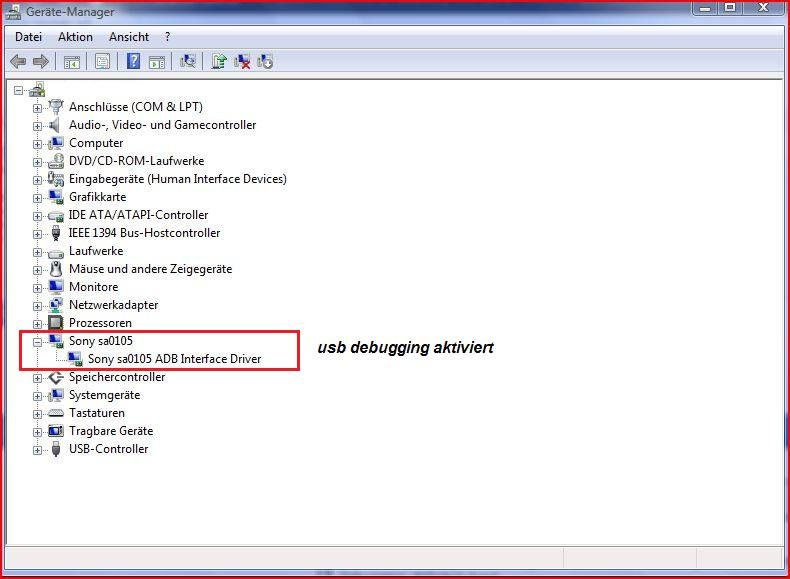Click the Tastaturen keyboard icon
The height and width of the screenshot is (579, 790).
coord(56,413)
